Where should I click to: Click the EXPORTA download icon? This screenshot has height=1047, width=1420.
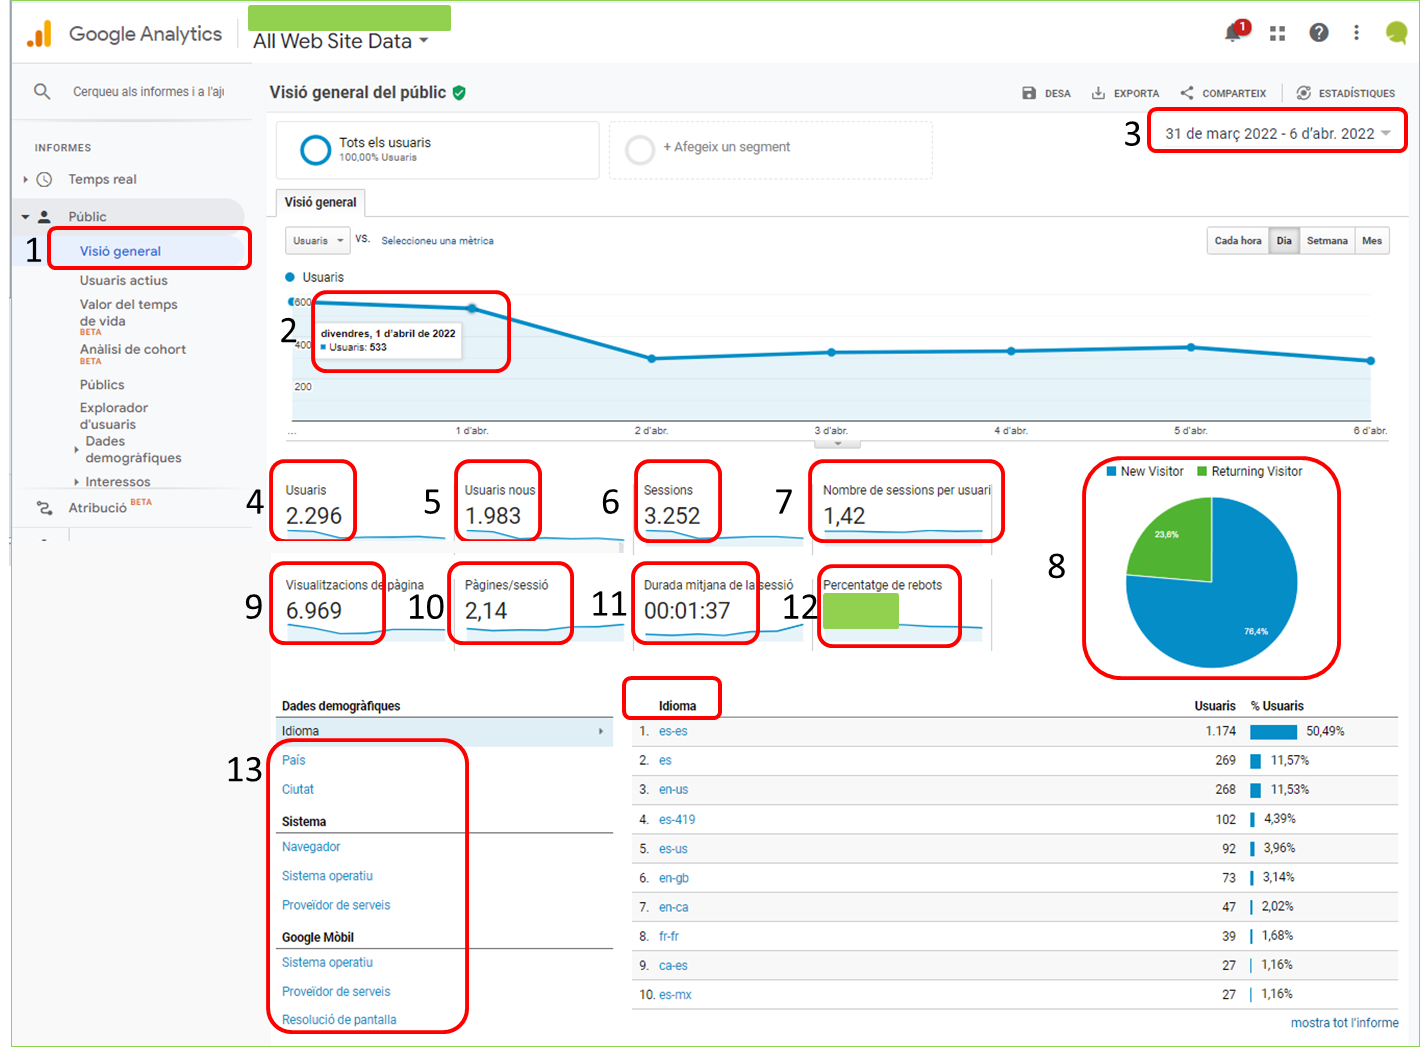1098,93
